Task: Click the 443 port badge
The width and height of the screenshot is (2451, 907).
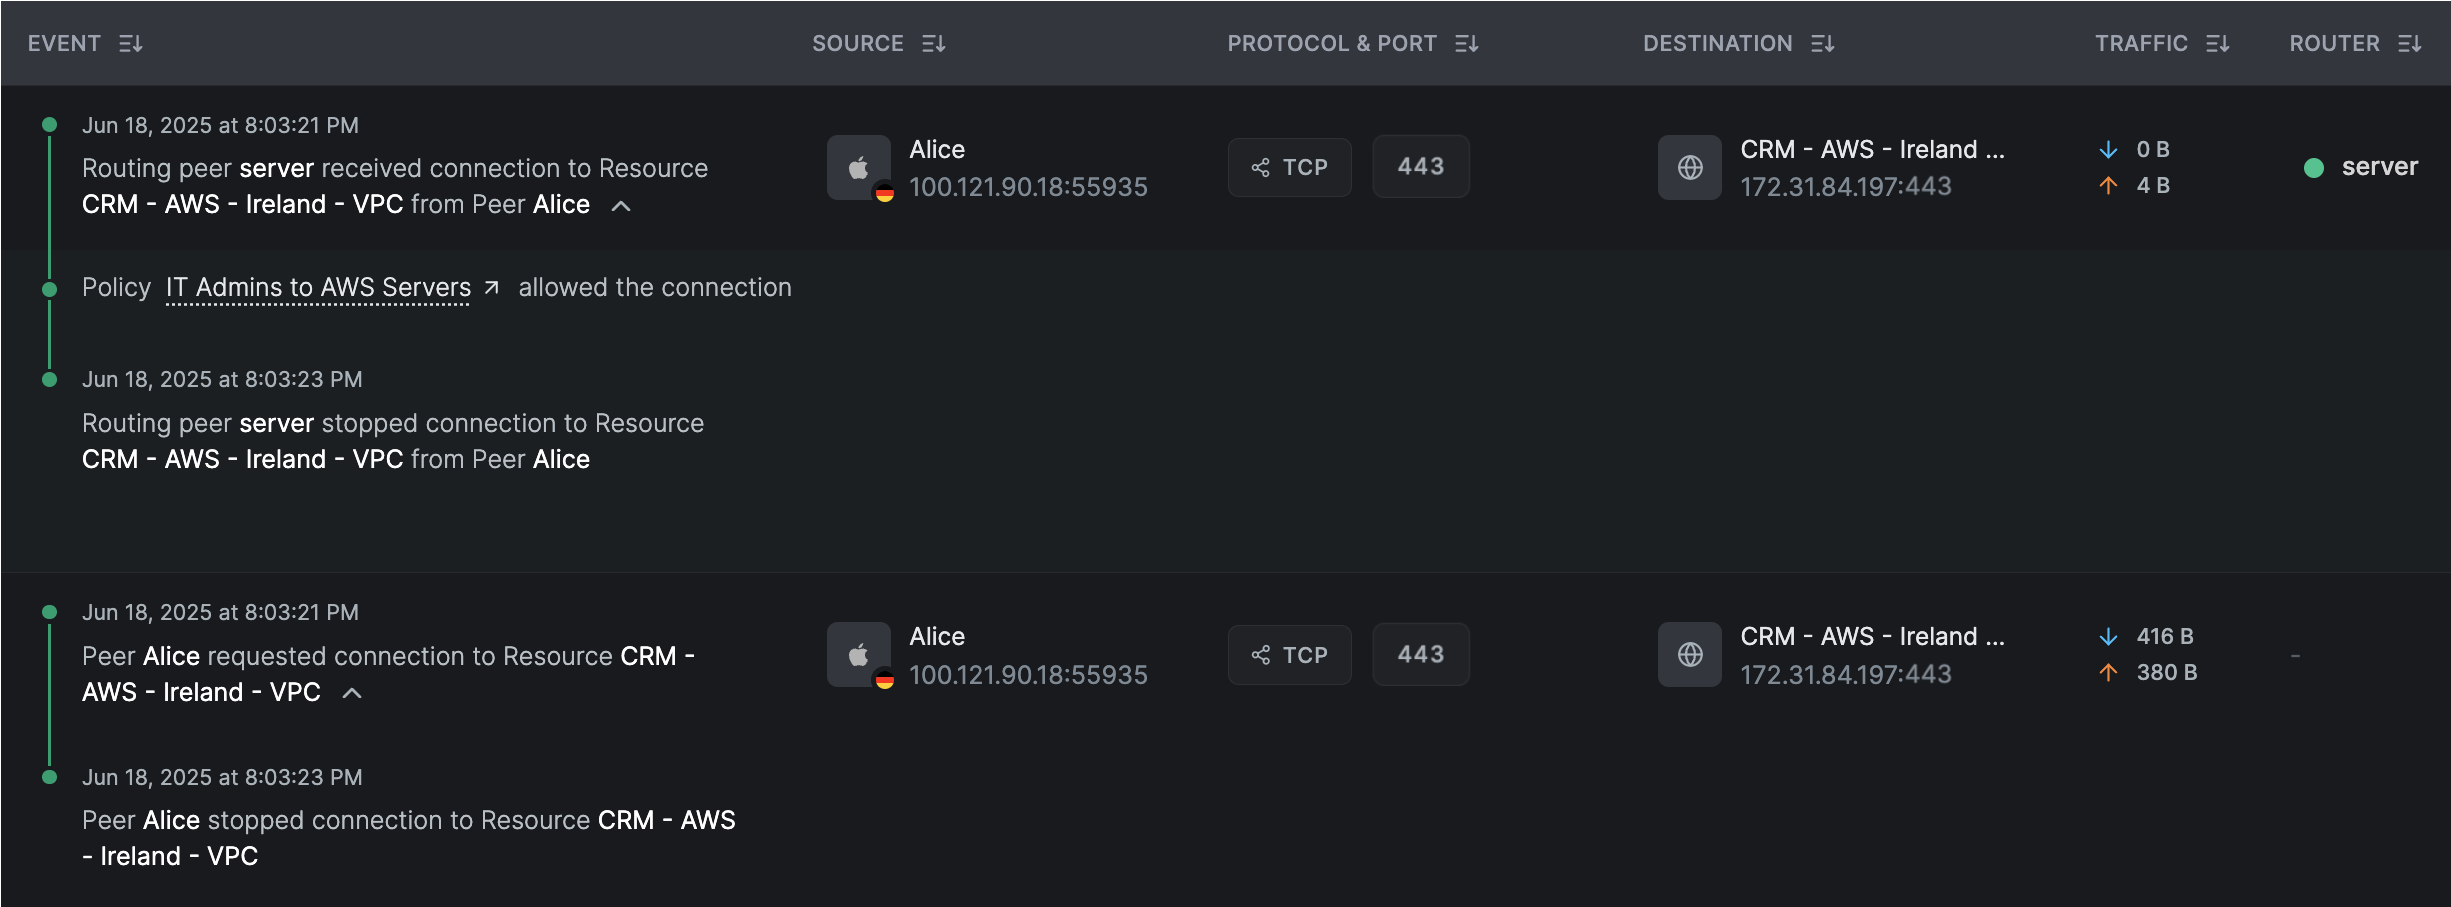Action: 1421,166
